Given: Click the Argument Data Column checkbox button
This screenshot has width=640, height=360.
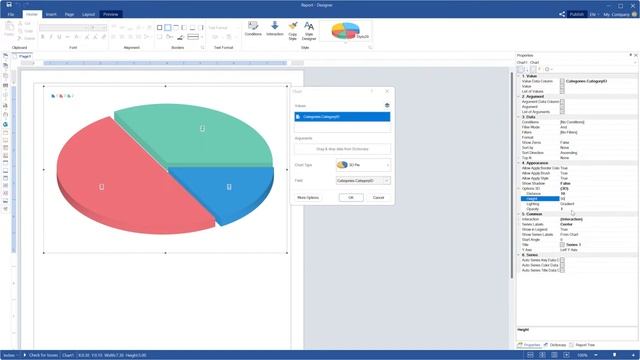Looking at the screenshot, I should pos(562,102).
